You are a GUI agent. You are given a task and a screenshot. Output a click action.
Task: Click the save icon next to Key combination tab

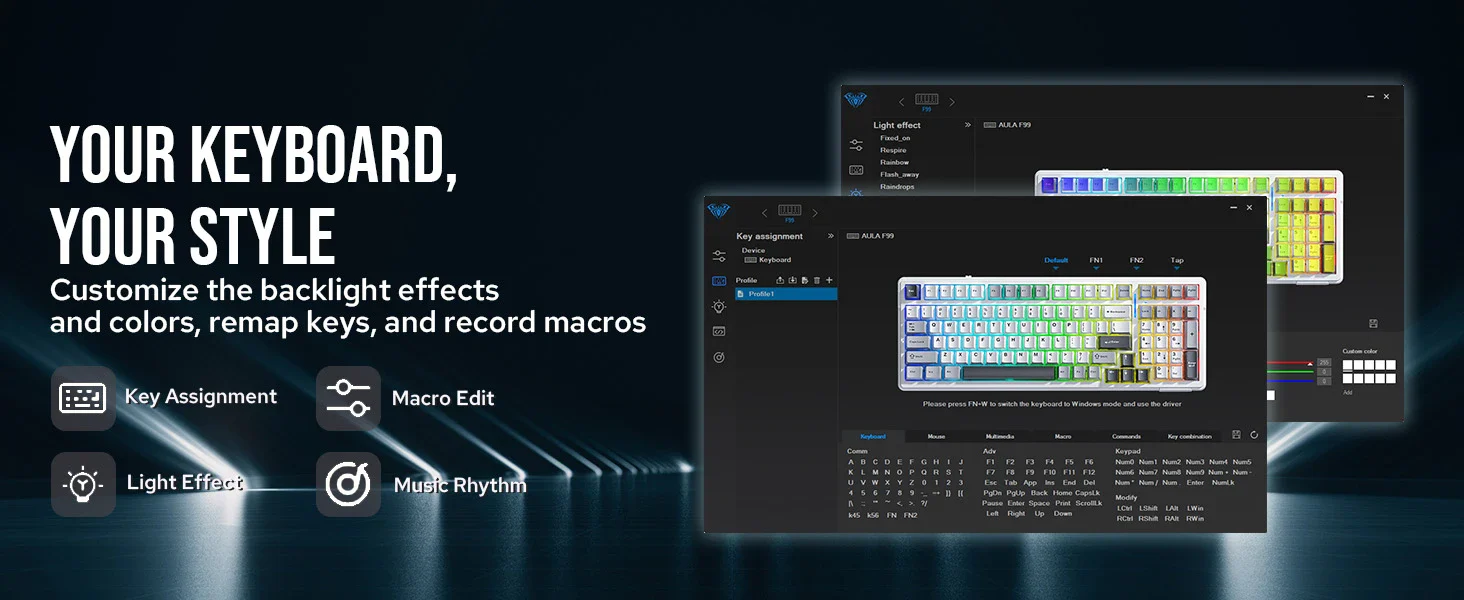[1237, 435]
